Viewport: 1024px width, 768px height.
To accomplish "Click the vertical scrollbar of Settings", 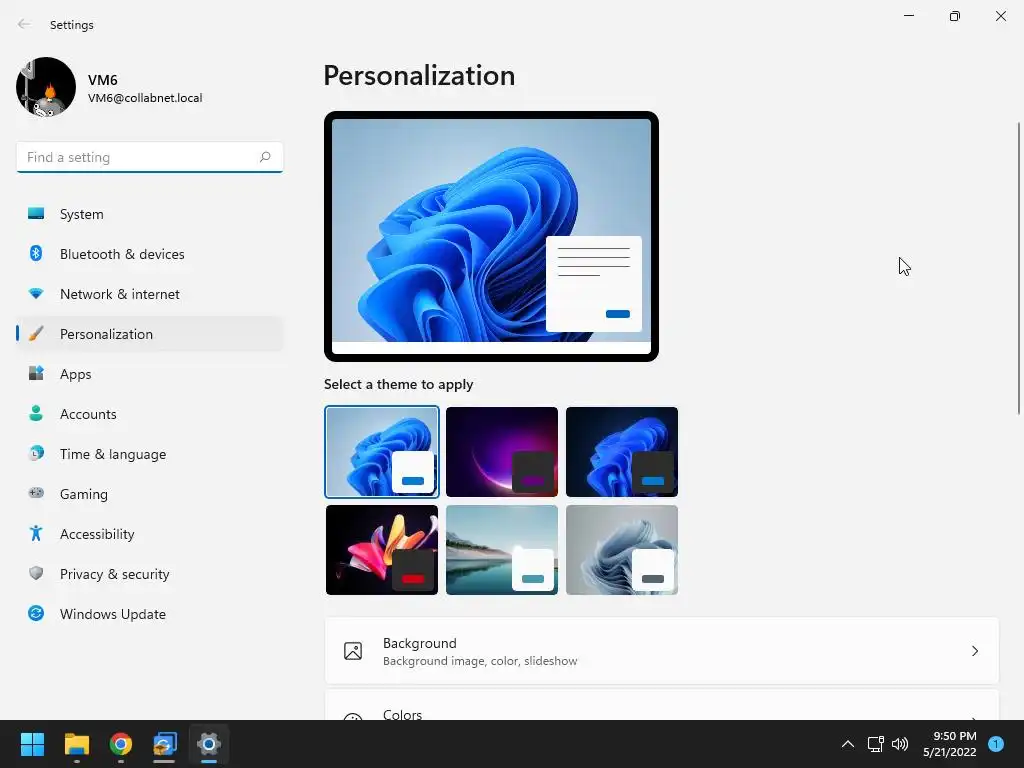I will coord(1019,268).
